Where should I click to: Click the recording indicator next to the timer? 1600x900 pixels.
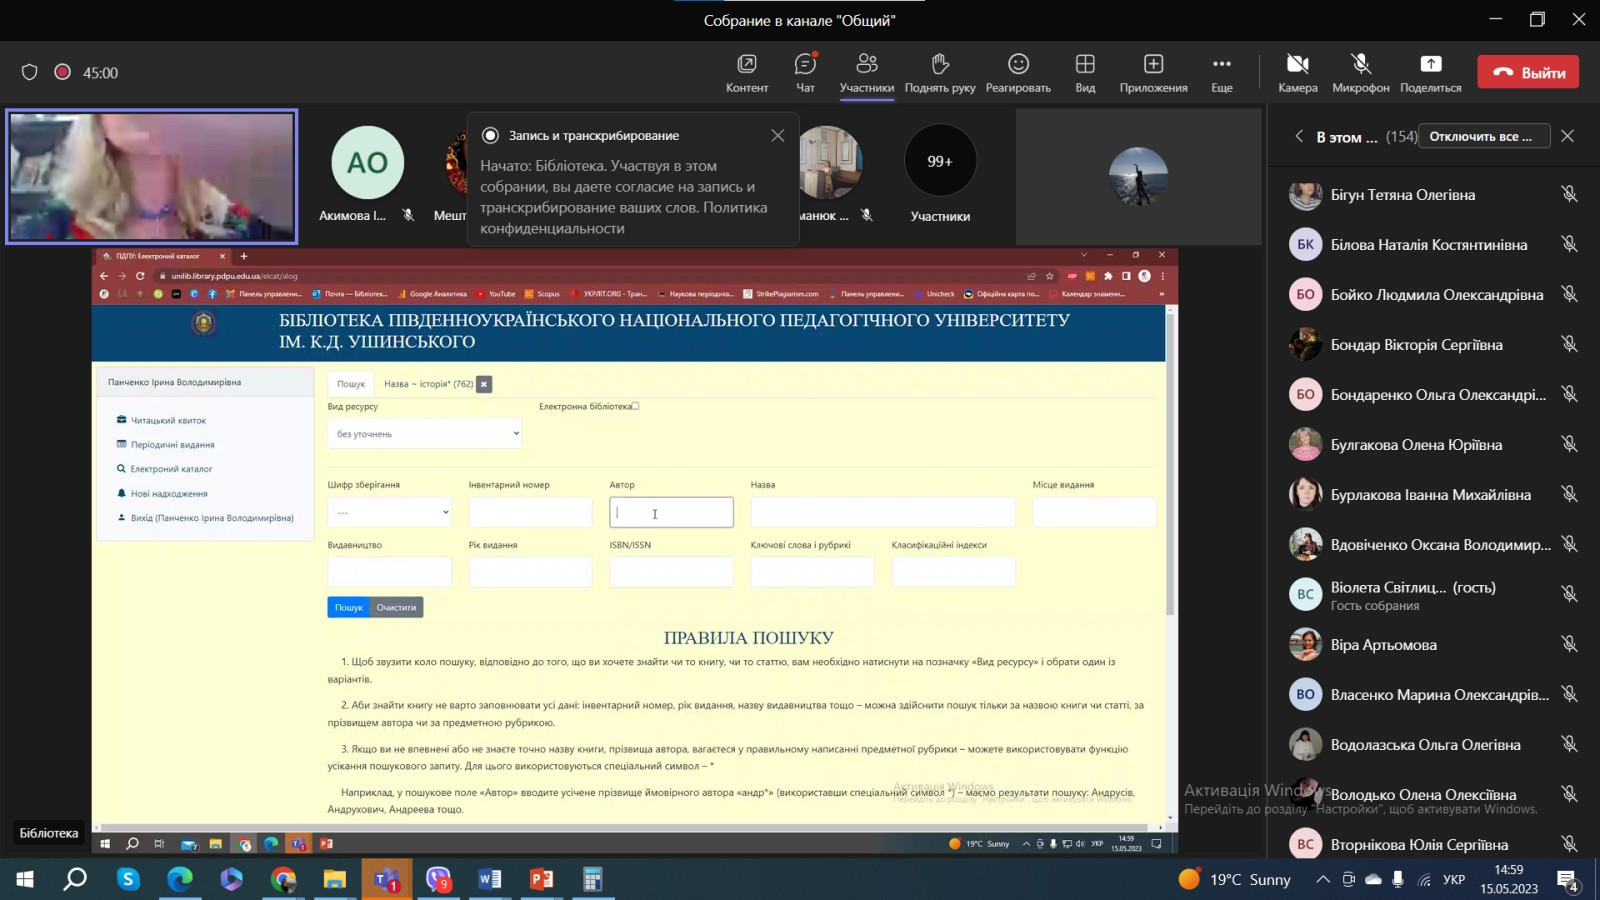click(62, 72)
